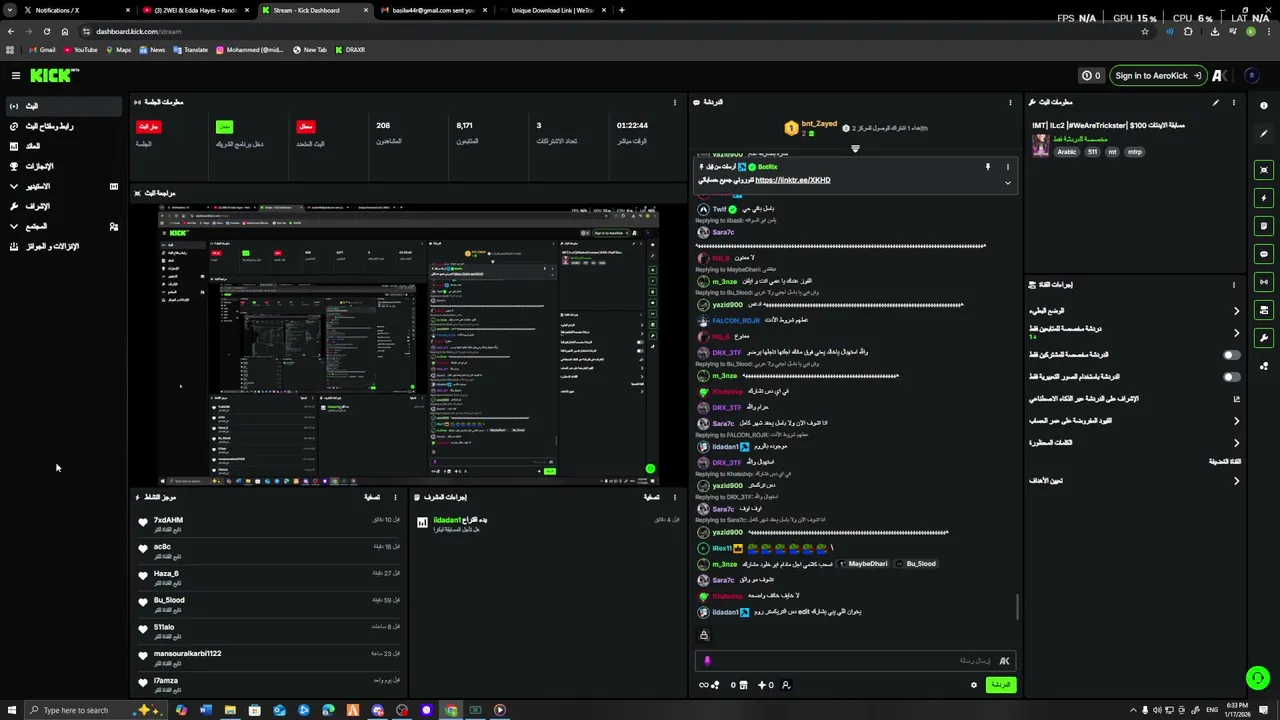The image size is (1280, 720).
Task: Toggle the broadcast signal widget in the right rail
Action: [1264, 282]
